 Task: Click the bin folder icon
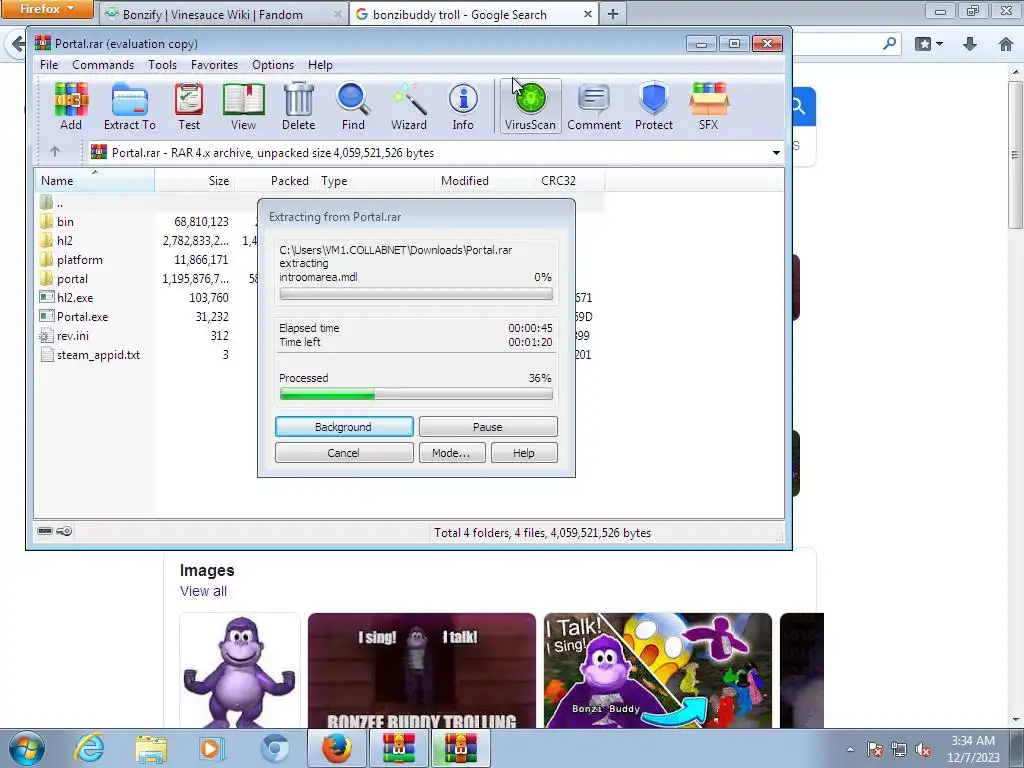coord(46,221)
